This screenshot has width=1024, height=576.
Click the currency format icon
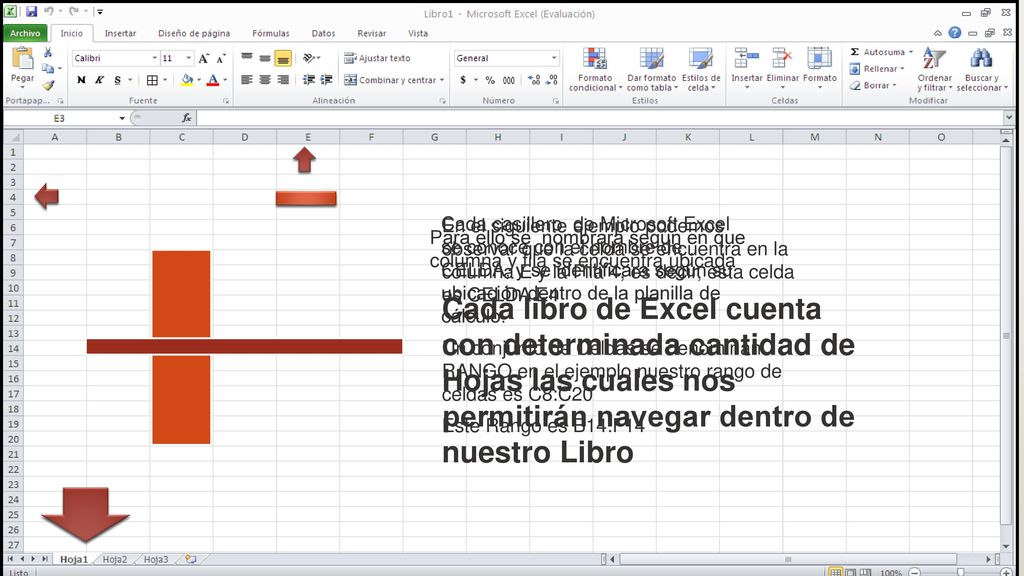click(463, 80)
